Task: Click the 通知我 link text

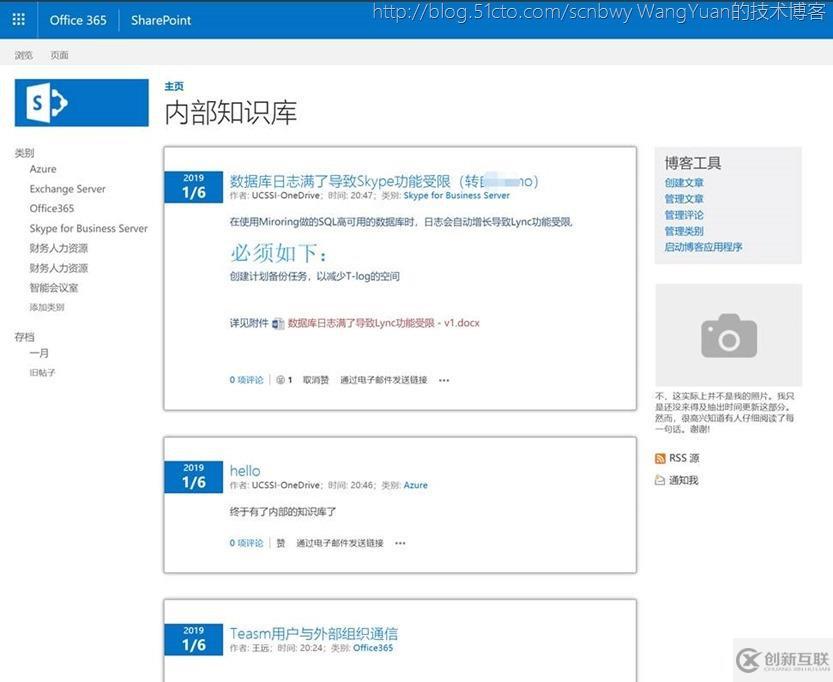Action: [x=684, y=480]
